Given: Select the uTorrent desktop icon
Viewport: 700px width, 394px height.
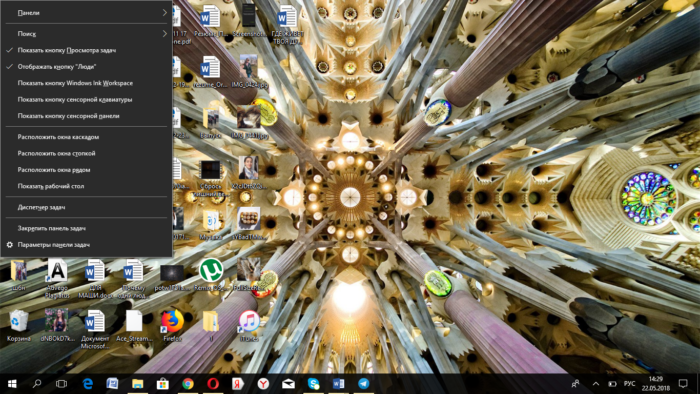Looking at the screenshot, I should click(211, 275).
